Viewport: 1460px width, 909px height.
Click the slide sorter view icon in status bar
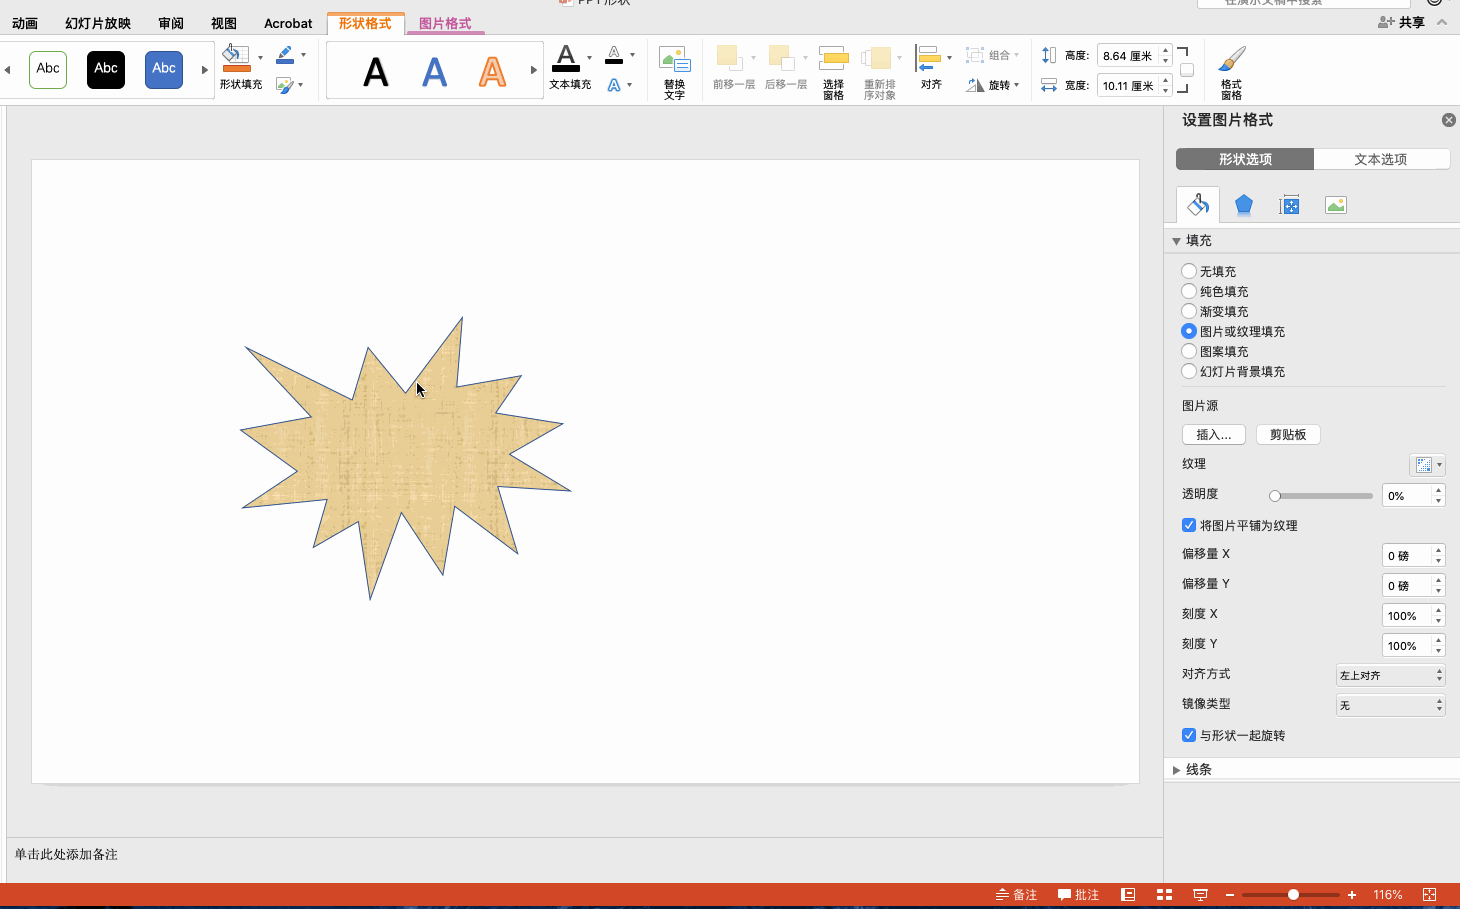1164,895
